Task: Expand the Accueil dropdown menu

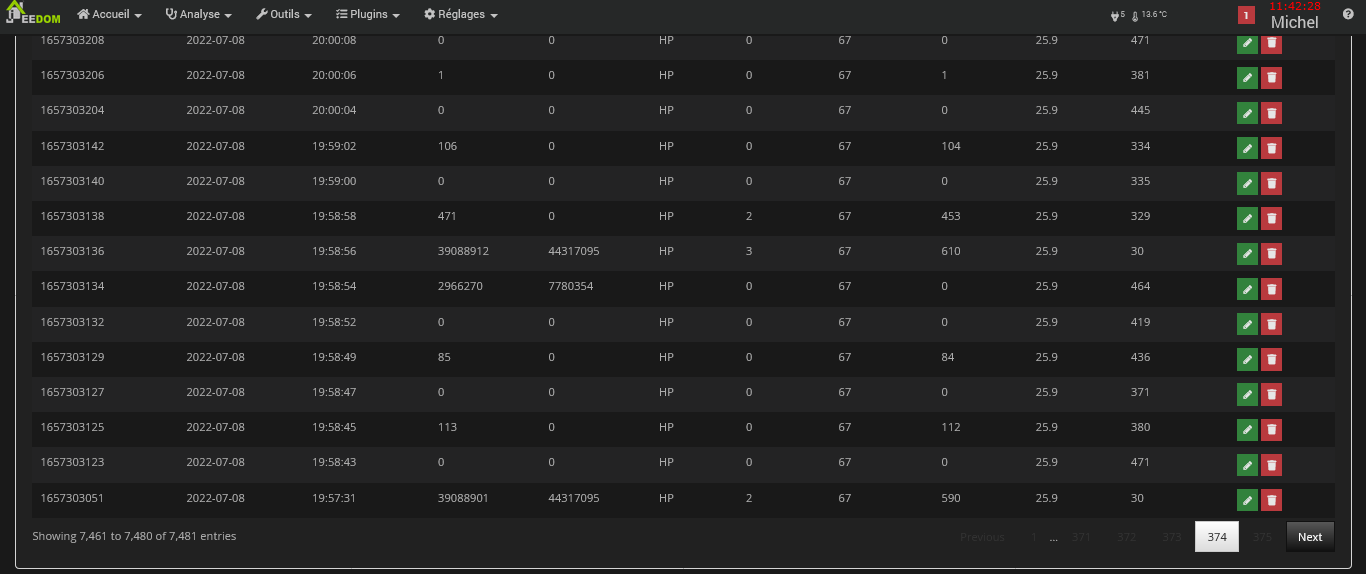Action: coord(110,15)
